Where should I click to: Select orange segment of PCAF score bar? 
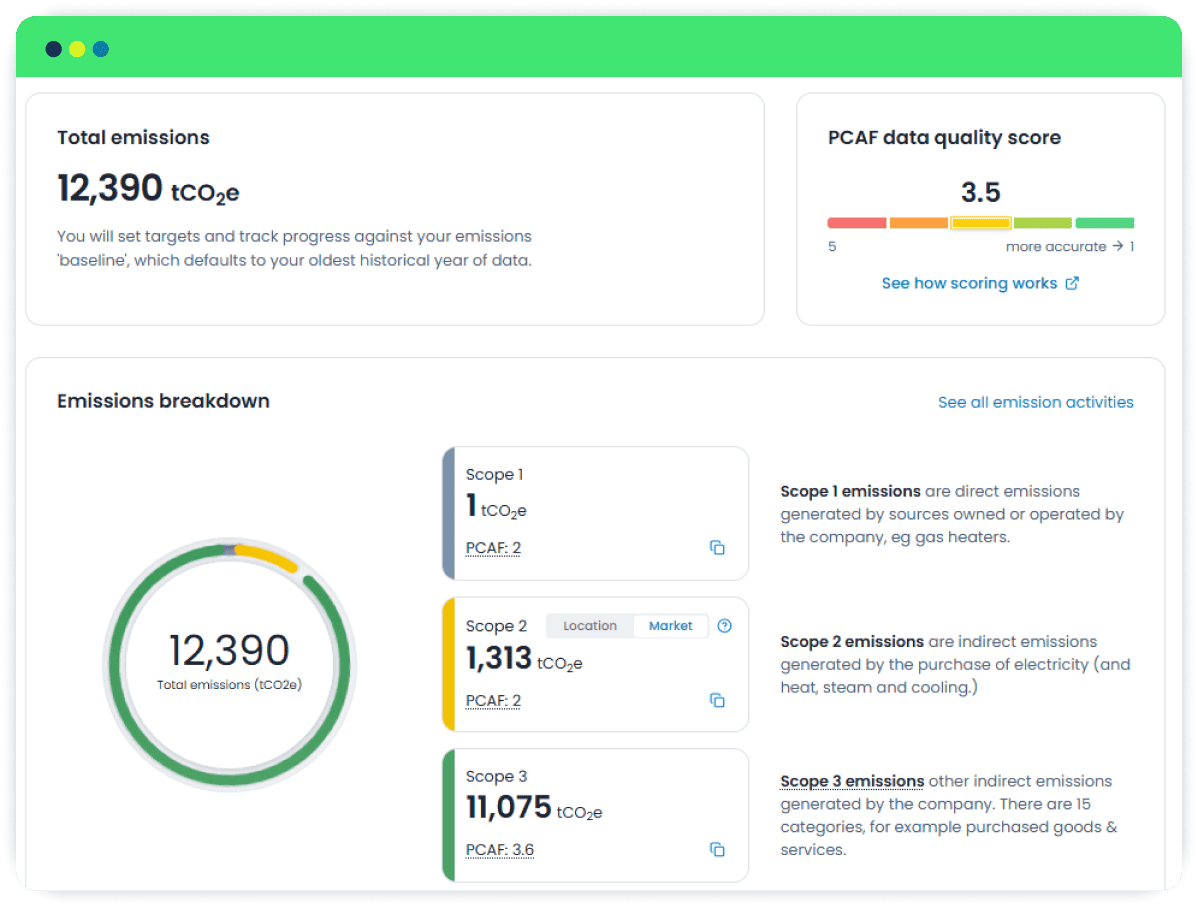coord(918,223)
